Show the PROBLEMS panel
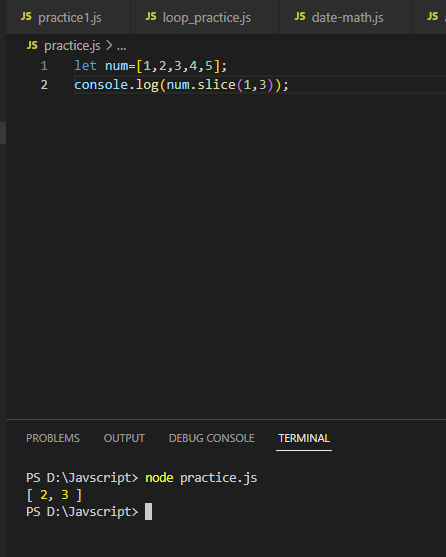Image resolution: width=446 pixels, height=557 pixels. (x=53, y=438)
